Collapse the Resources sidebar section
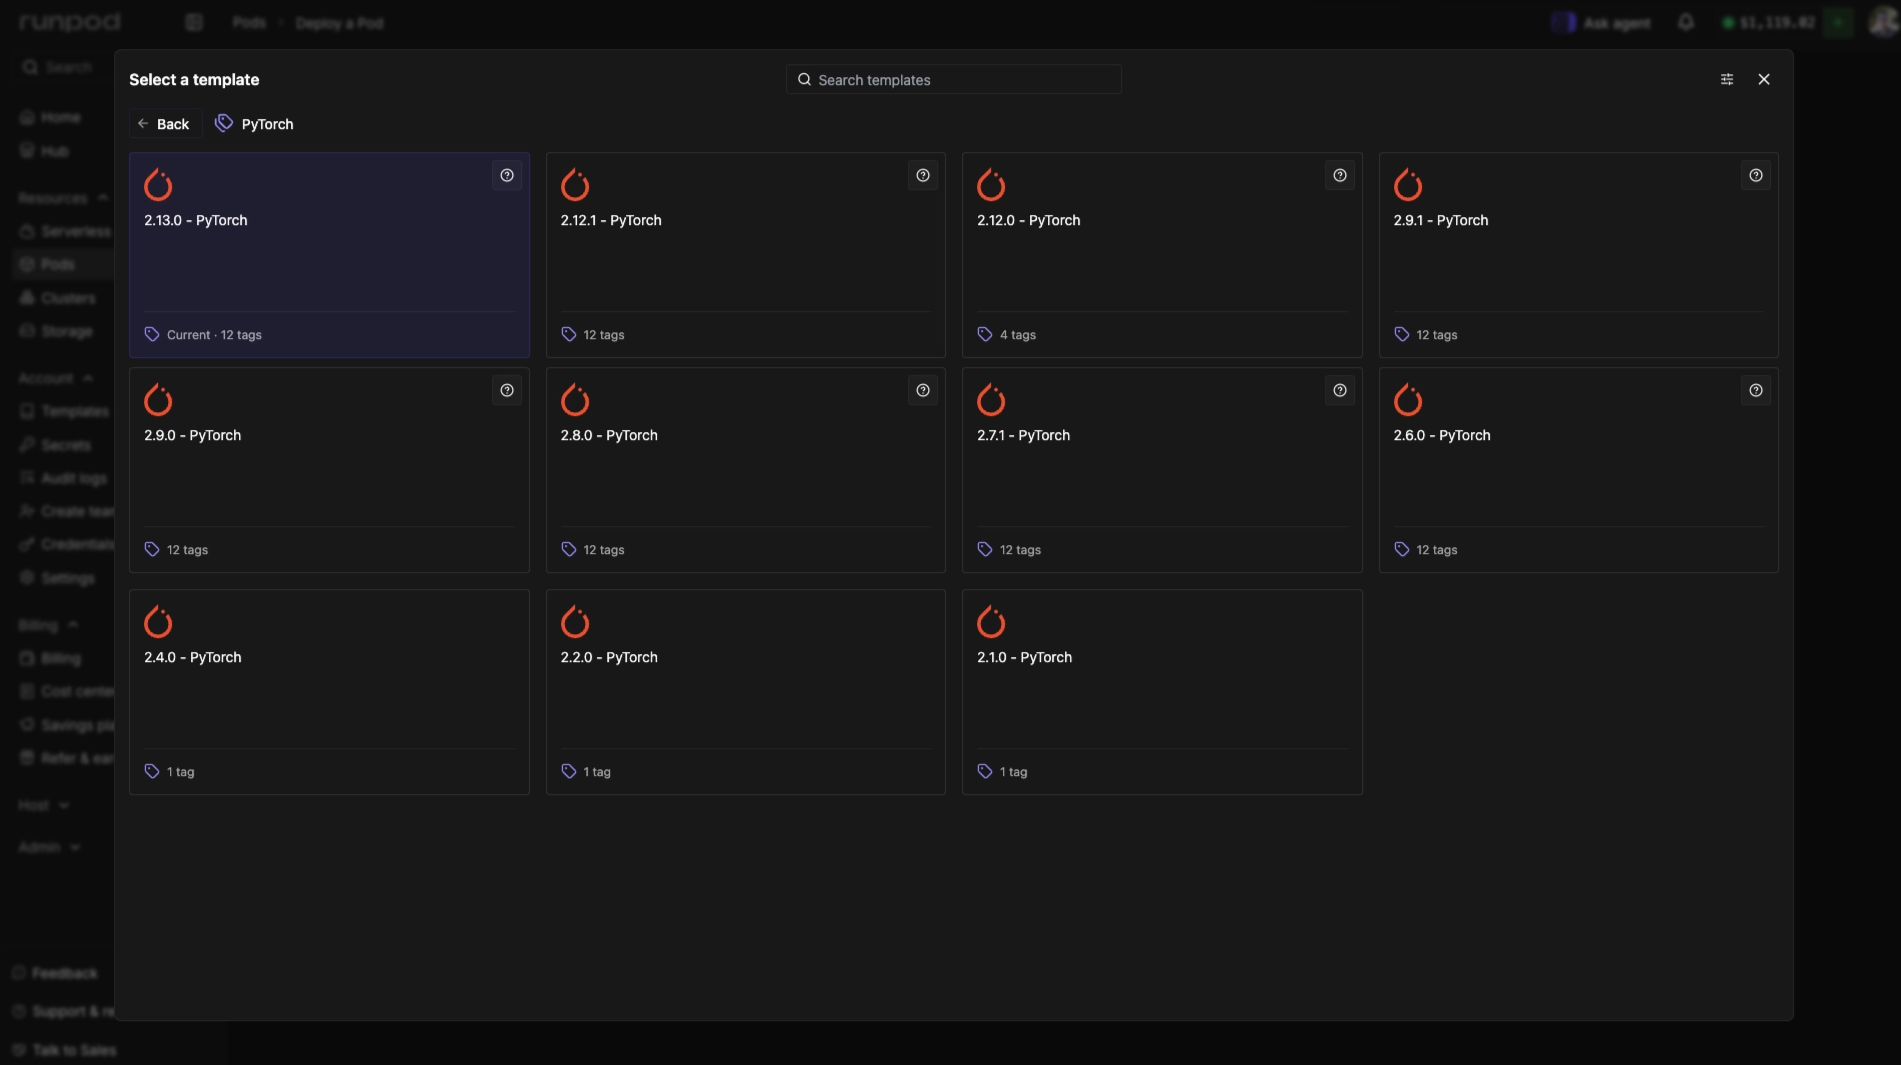 62,198
